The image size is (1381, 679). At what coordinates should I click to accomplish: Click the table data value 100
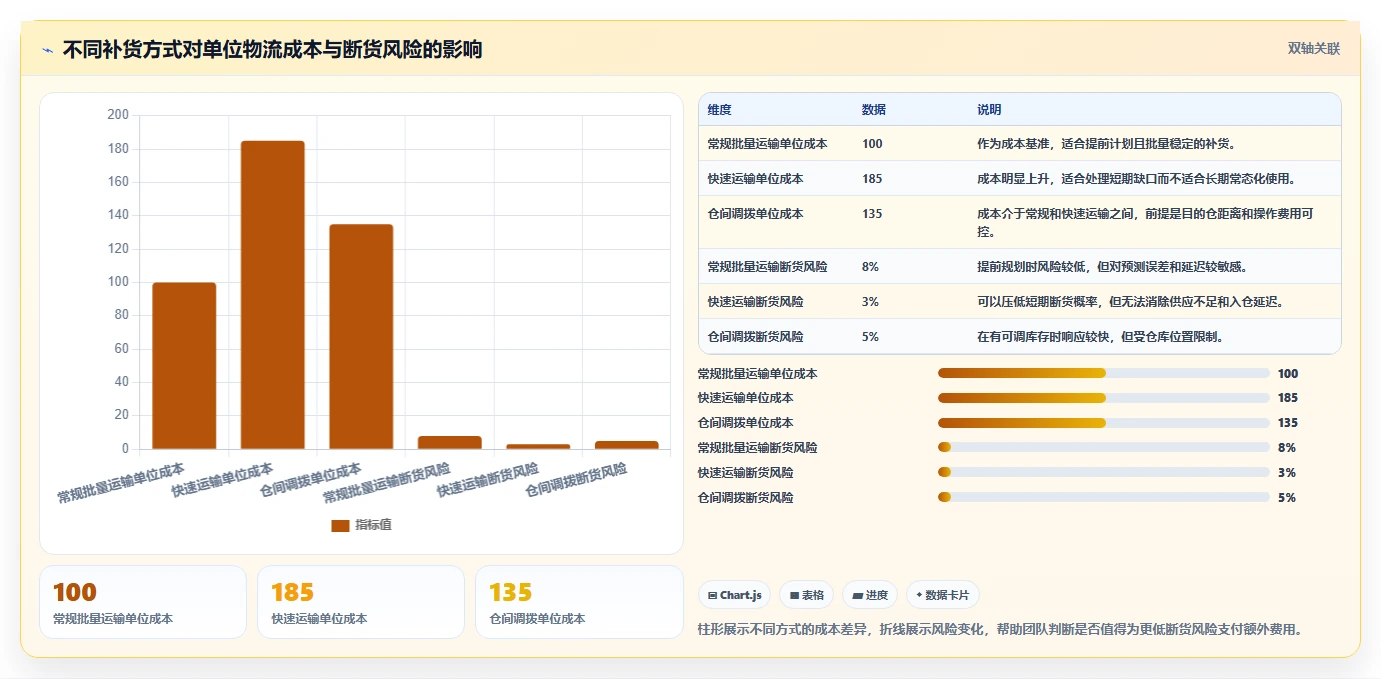pos(872,144)
